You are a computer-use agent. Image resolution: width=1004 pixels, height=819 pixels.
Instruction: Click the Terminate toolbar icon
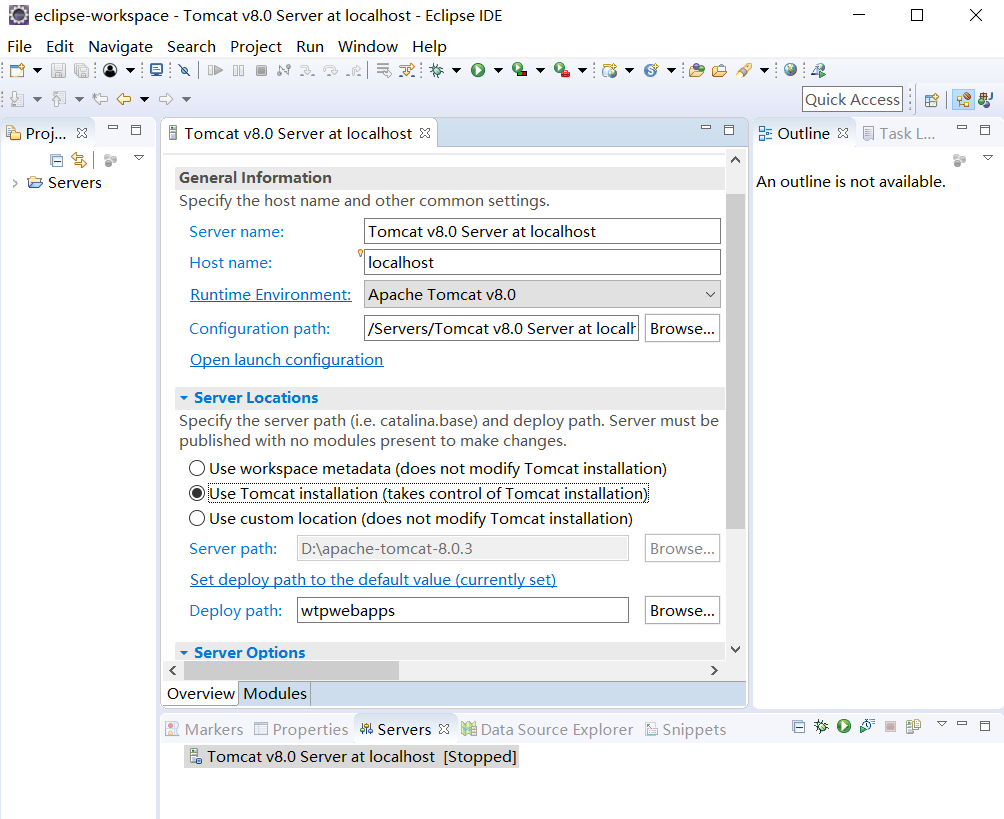coord(261,70)
